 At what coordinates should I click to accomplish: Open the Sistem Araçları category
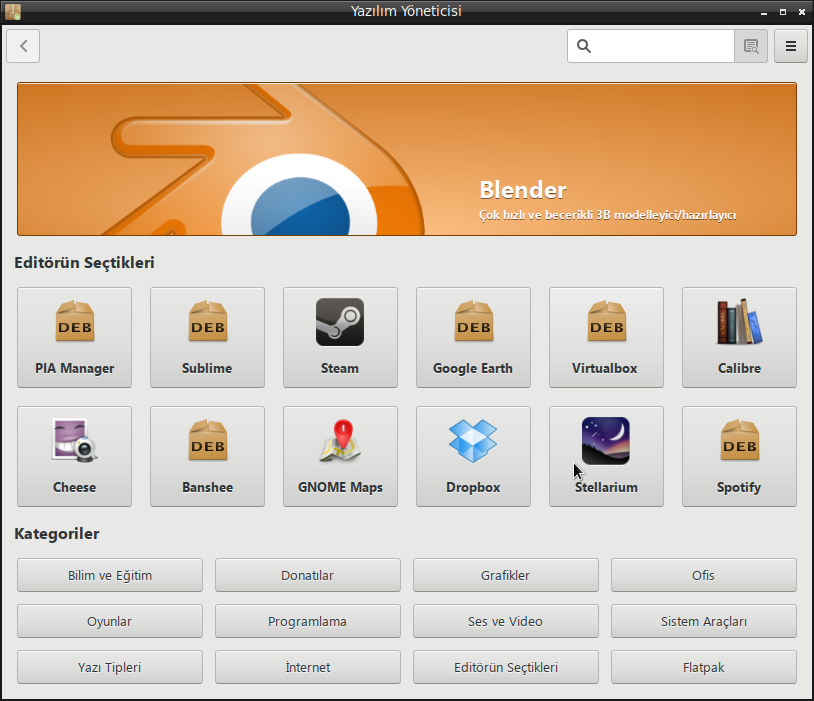point(703,621)
